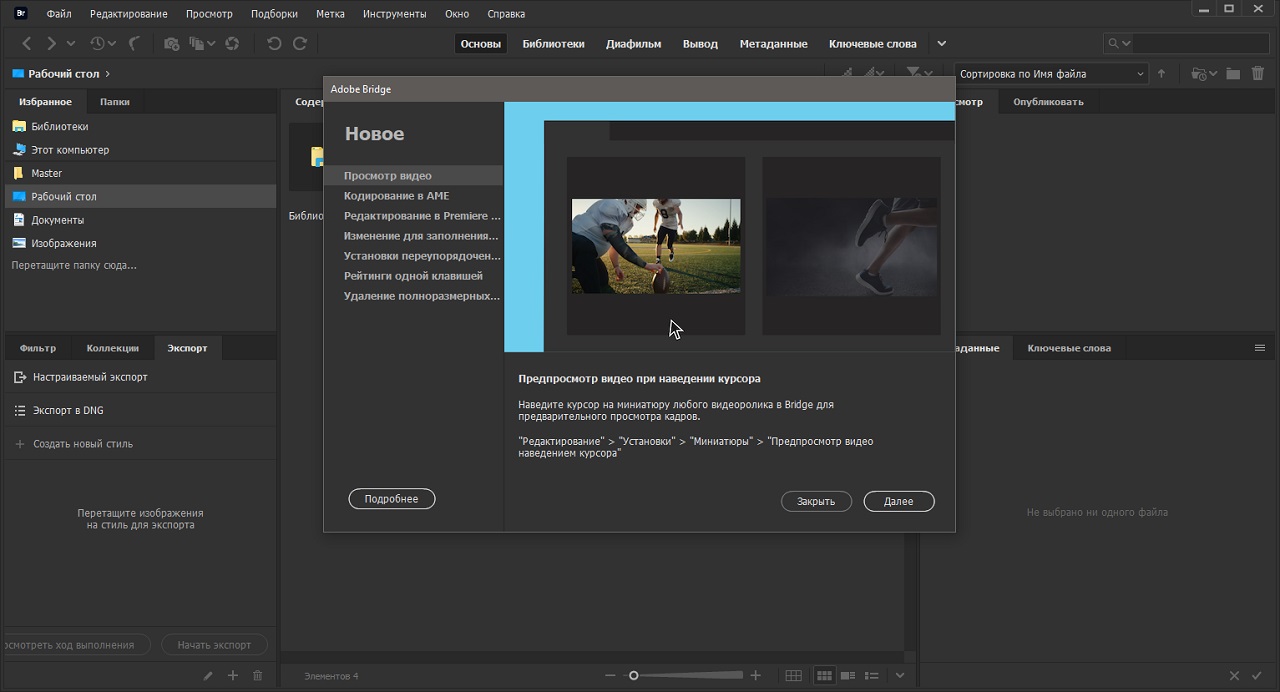
Task: Click the Open in Camera Raw icon
Action: (x=232, y=44)
